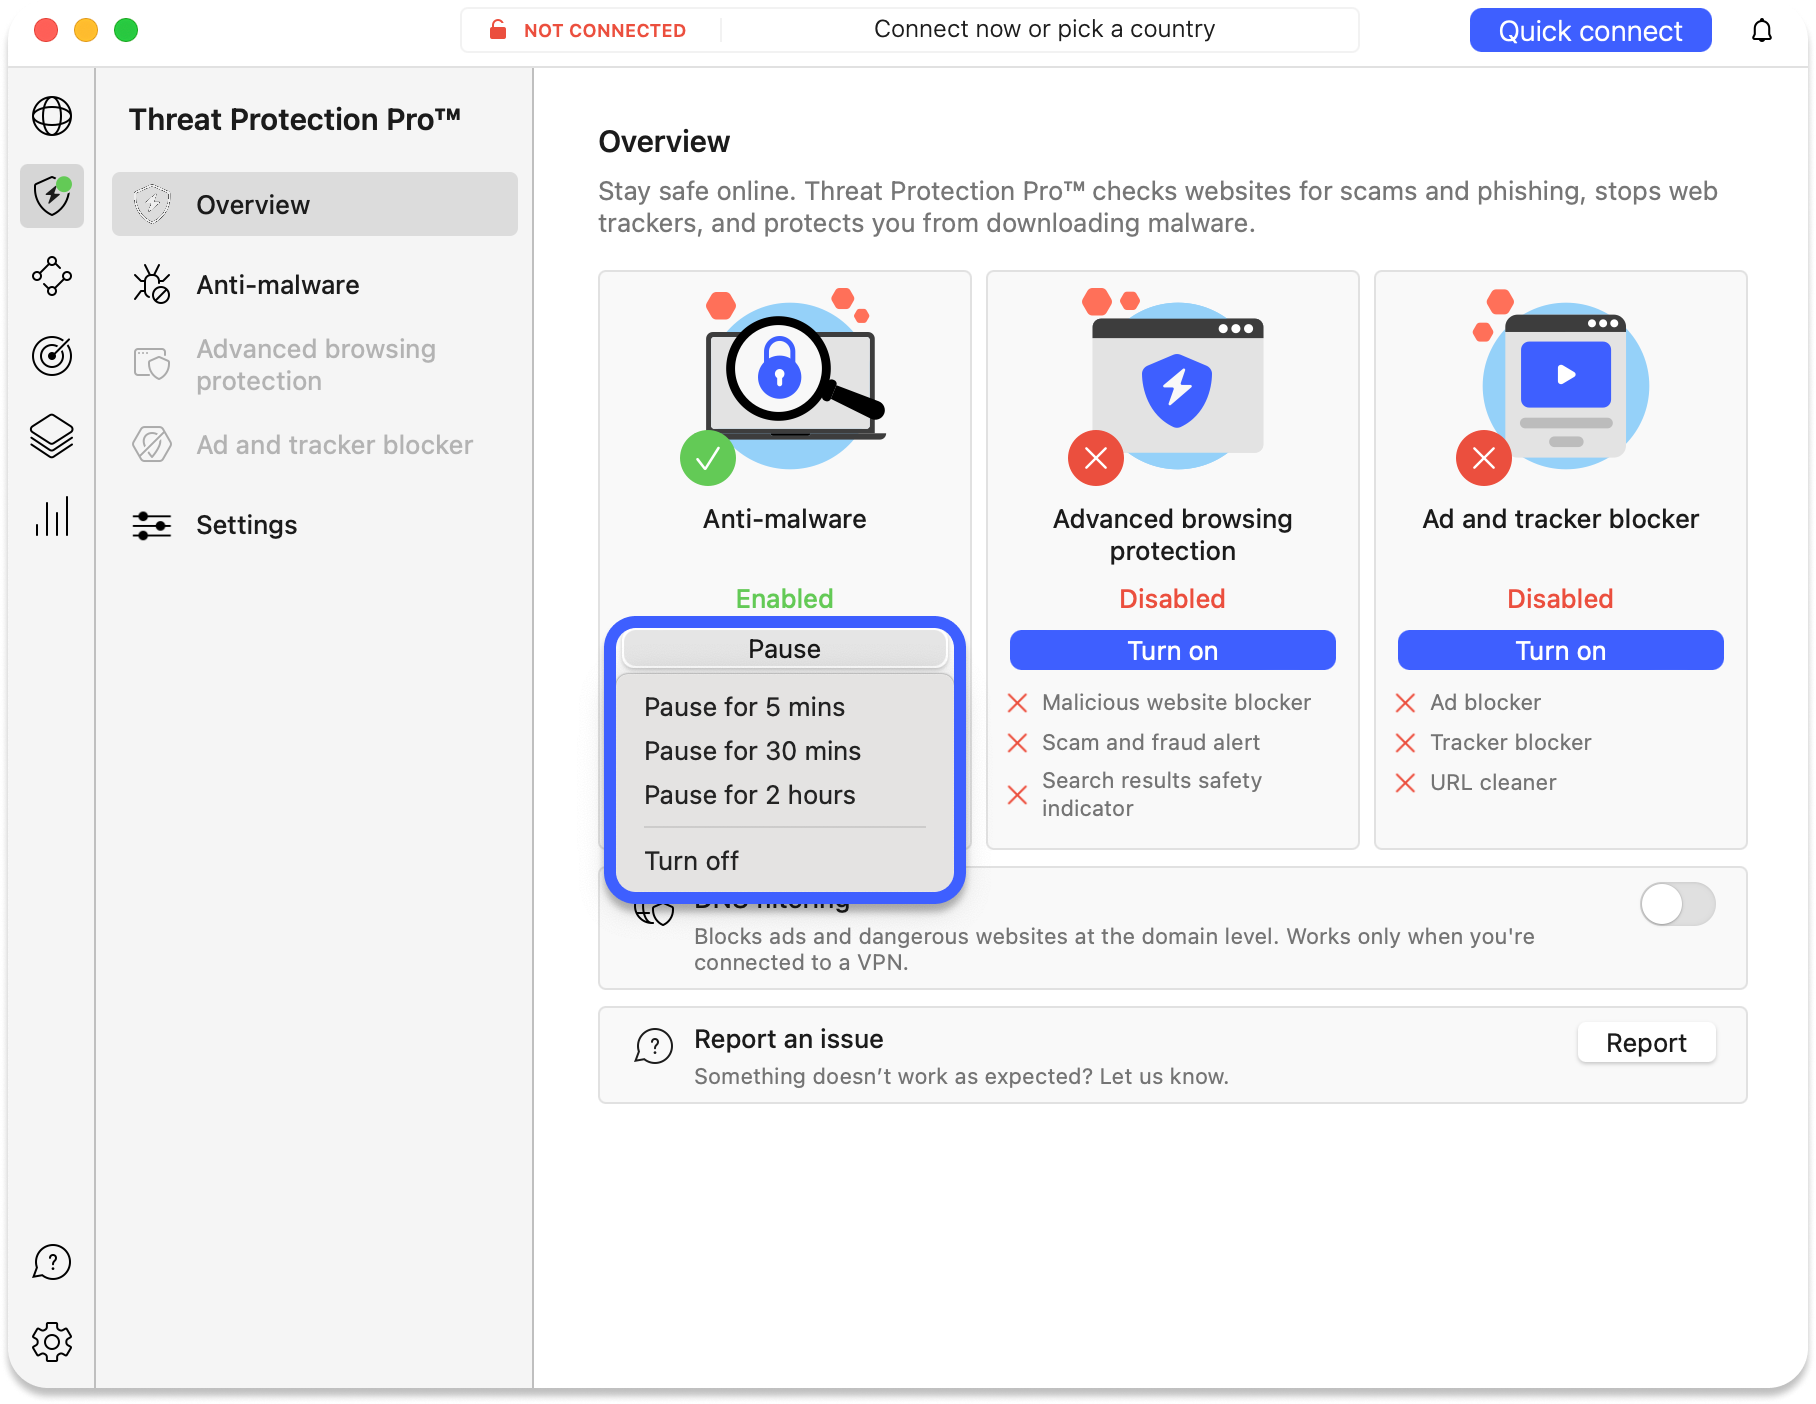
Task: Click the Pause dropdown header
Action: [784, 648]
